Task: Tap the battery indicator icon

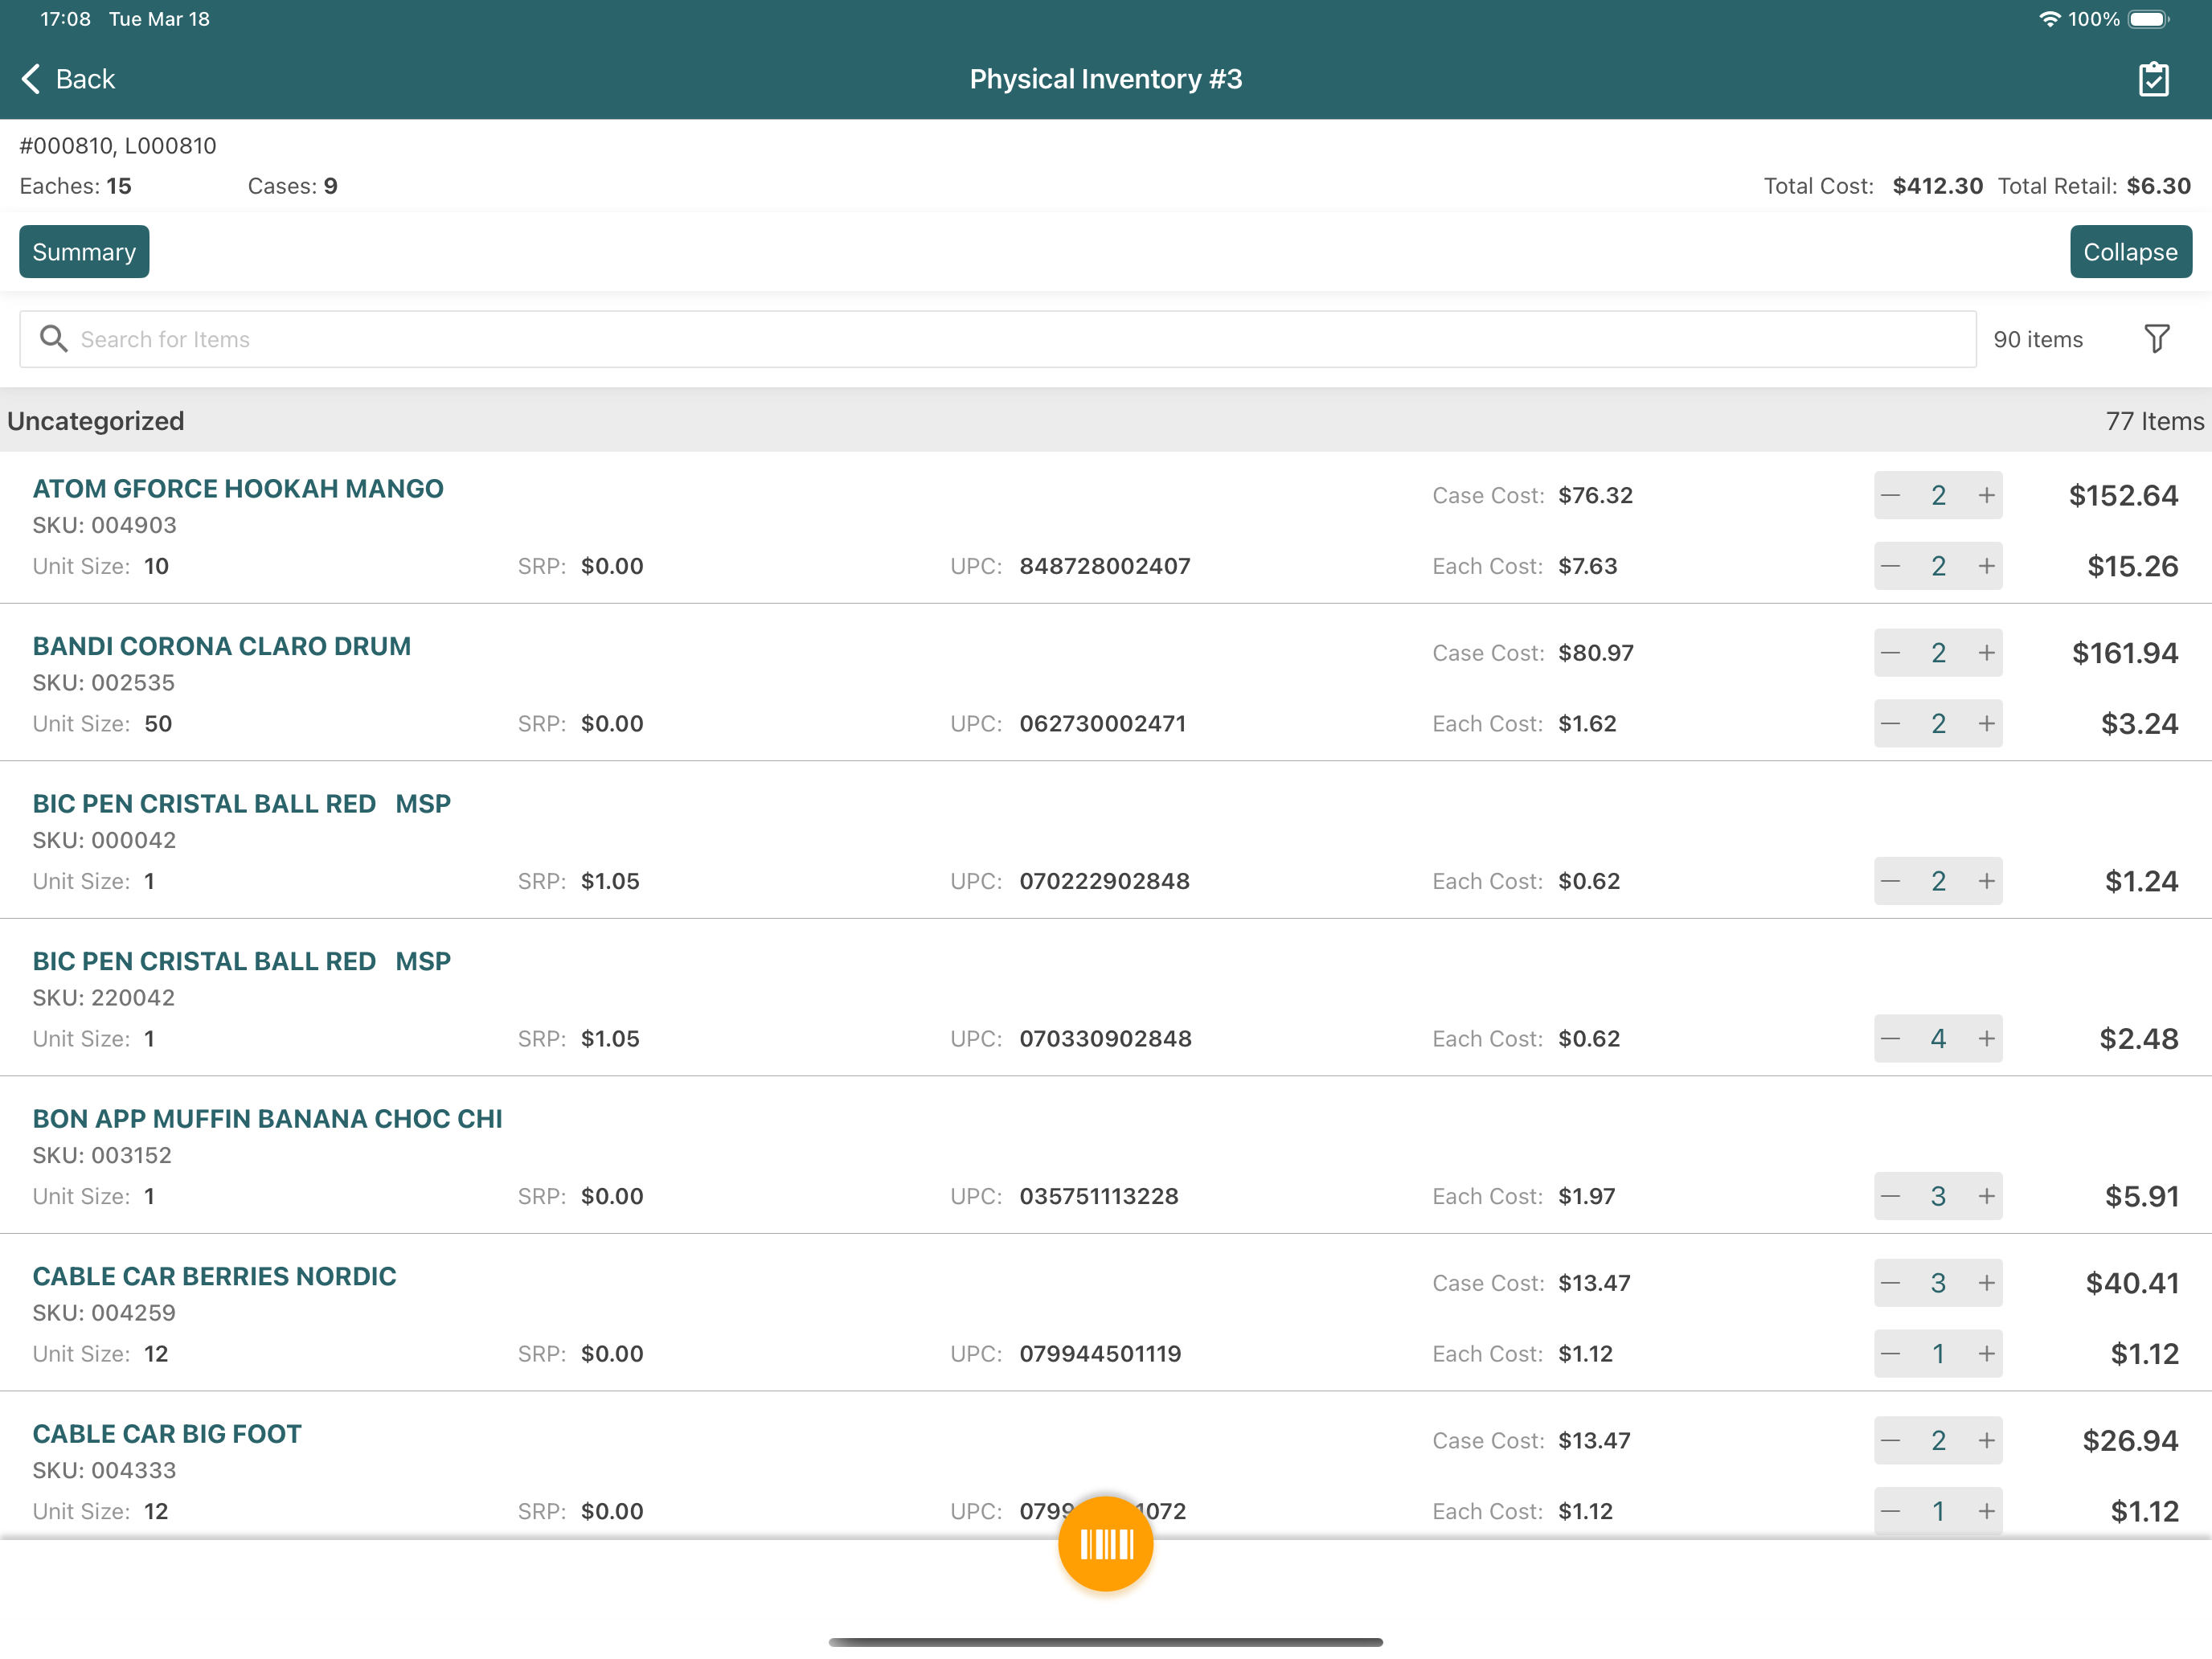Action: [2148, 19]
